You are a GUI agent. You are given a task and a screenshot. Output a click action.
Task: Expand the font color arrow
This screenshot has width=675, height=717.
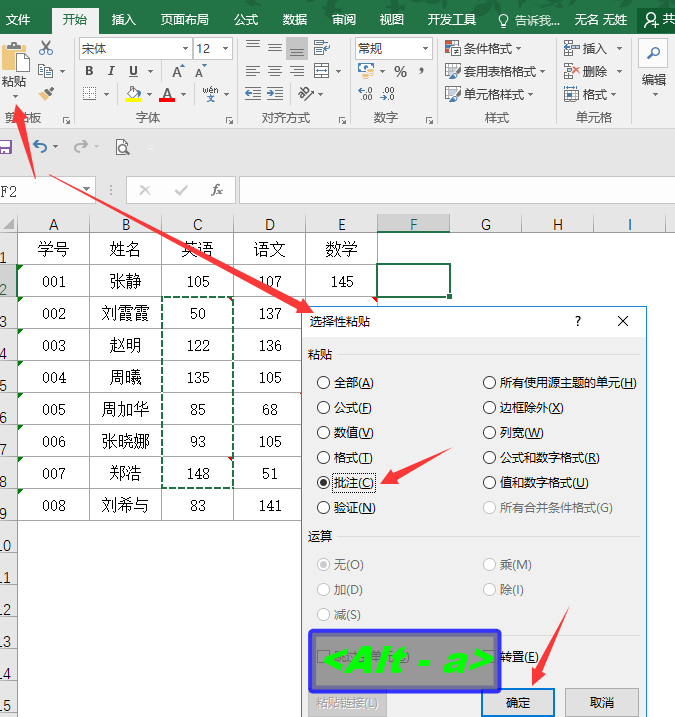click(183, 94)
